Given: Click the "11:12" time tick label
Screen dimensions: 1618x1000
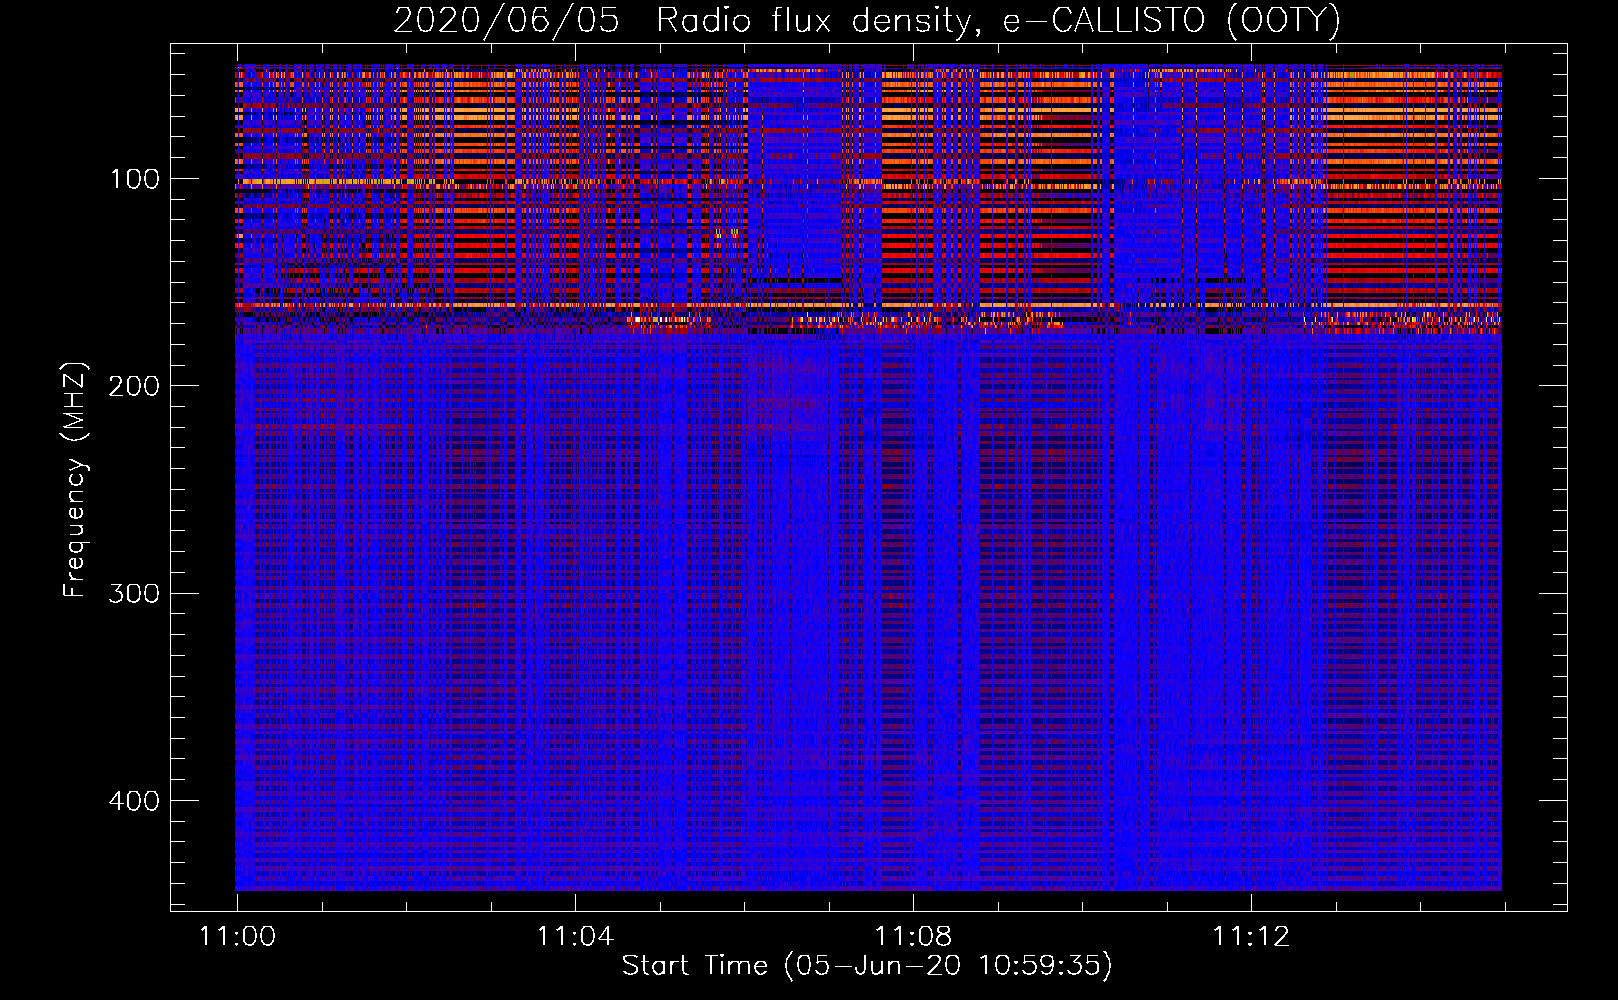Looking at the screenshot, I should 1251,937.
